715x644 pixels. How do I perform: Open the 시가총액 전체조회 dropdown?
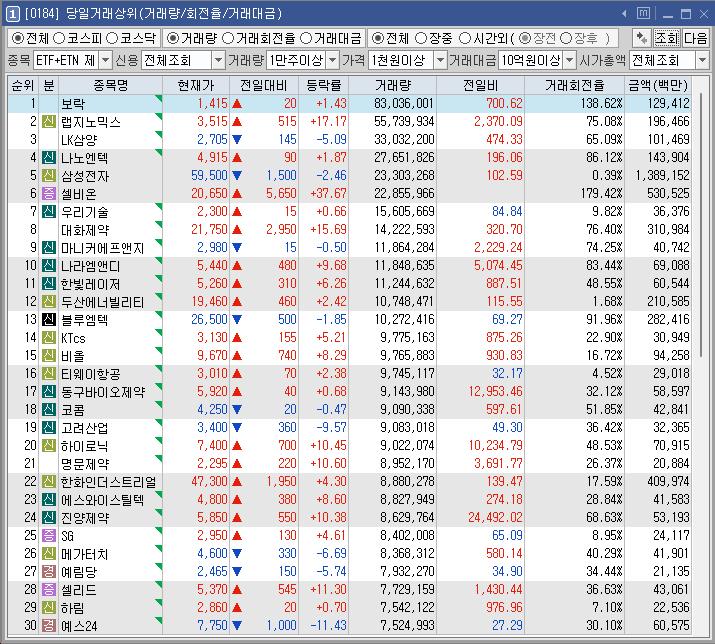click(702, 60)
